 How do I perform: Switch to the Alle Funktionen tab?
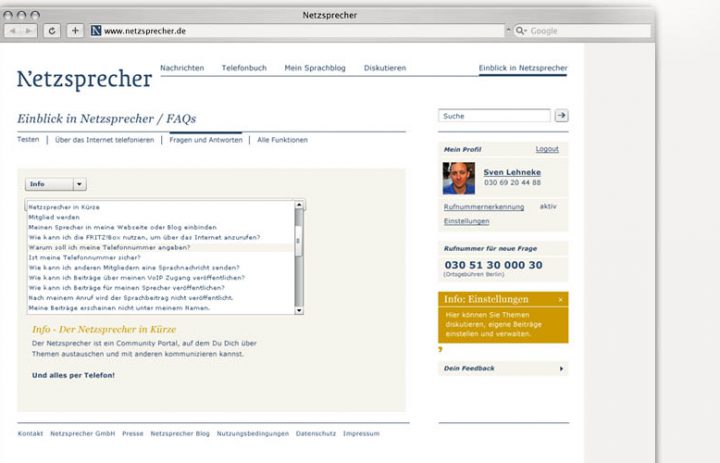[282, 140]
